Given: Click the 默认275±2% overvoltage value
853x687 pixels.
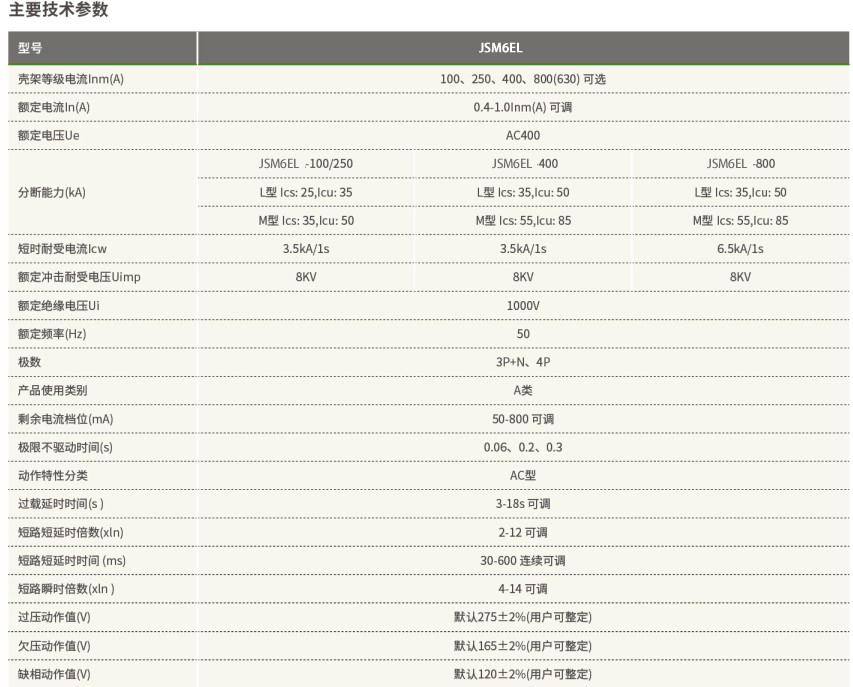Looking at the screenshot, I should 523,617.
